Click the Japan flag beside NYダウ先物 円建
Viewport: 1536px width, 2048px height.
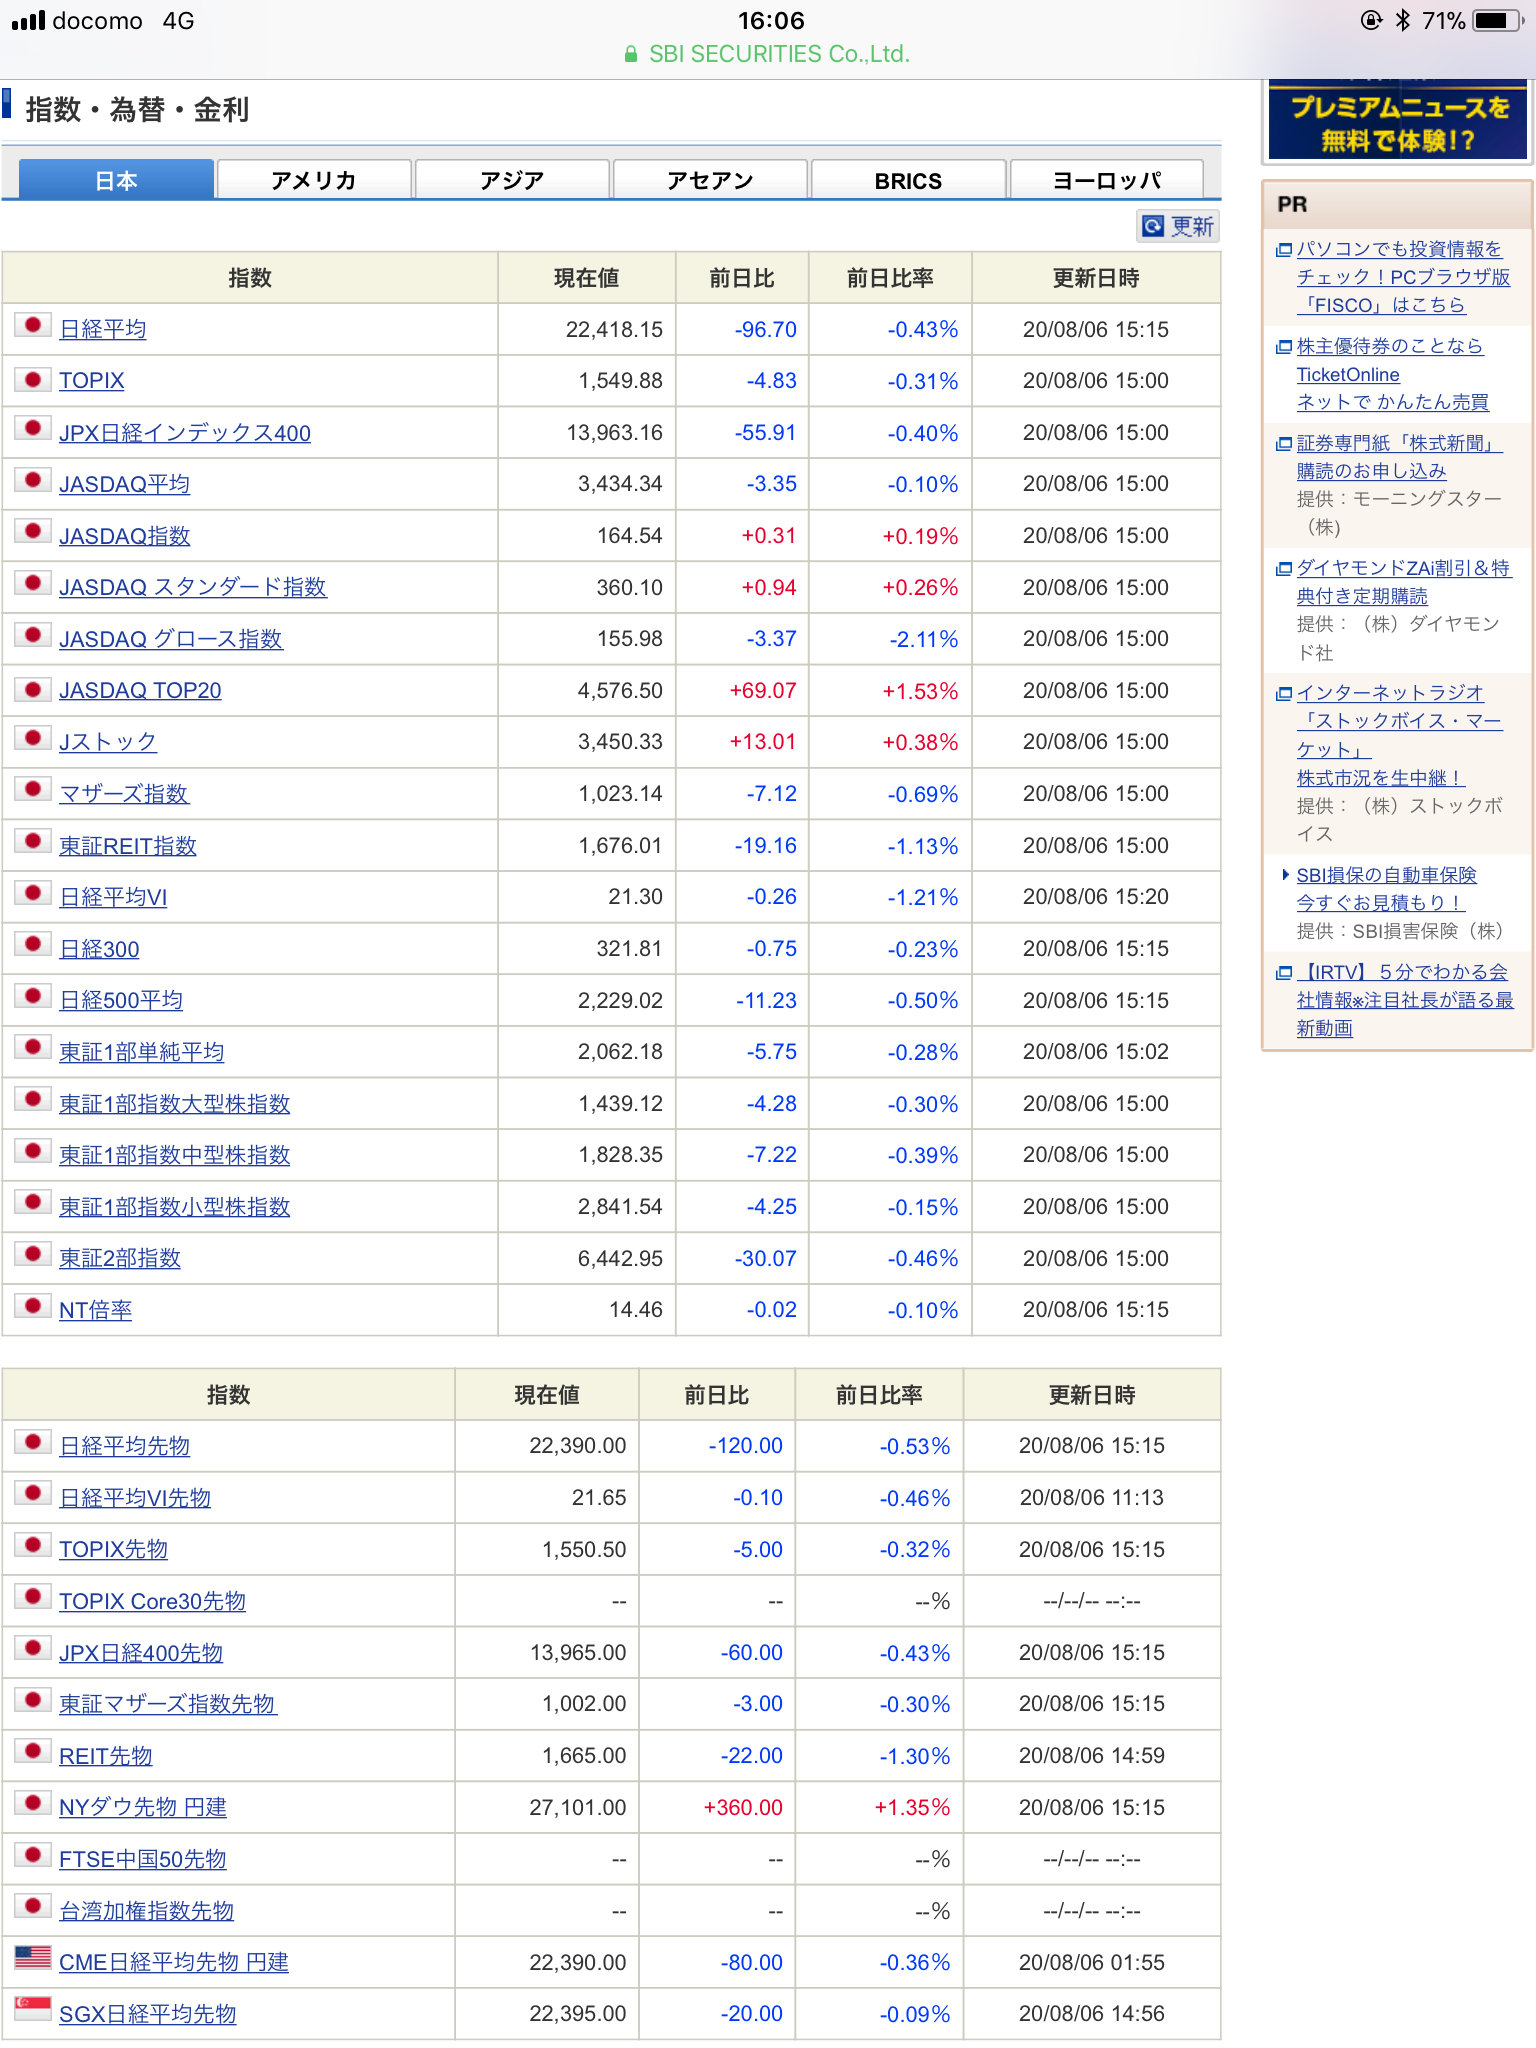click(33, 1802)
